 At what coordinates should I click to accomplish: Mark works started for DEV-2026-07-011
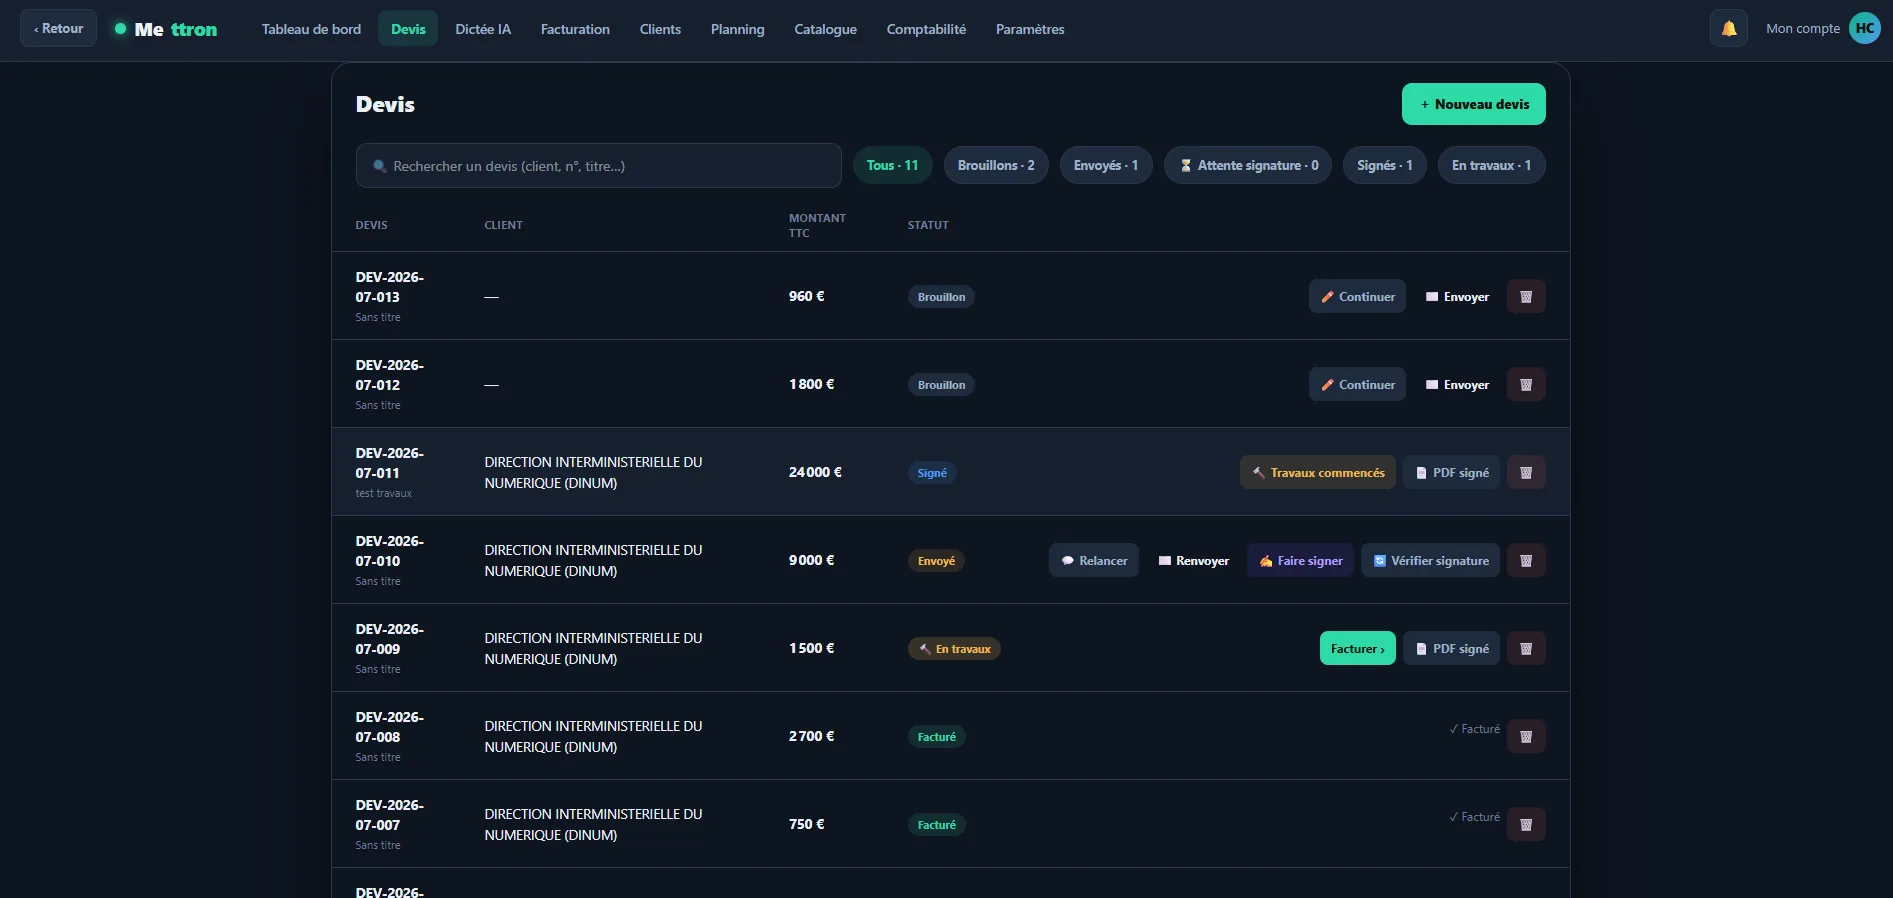point(1318,472)
